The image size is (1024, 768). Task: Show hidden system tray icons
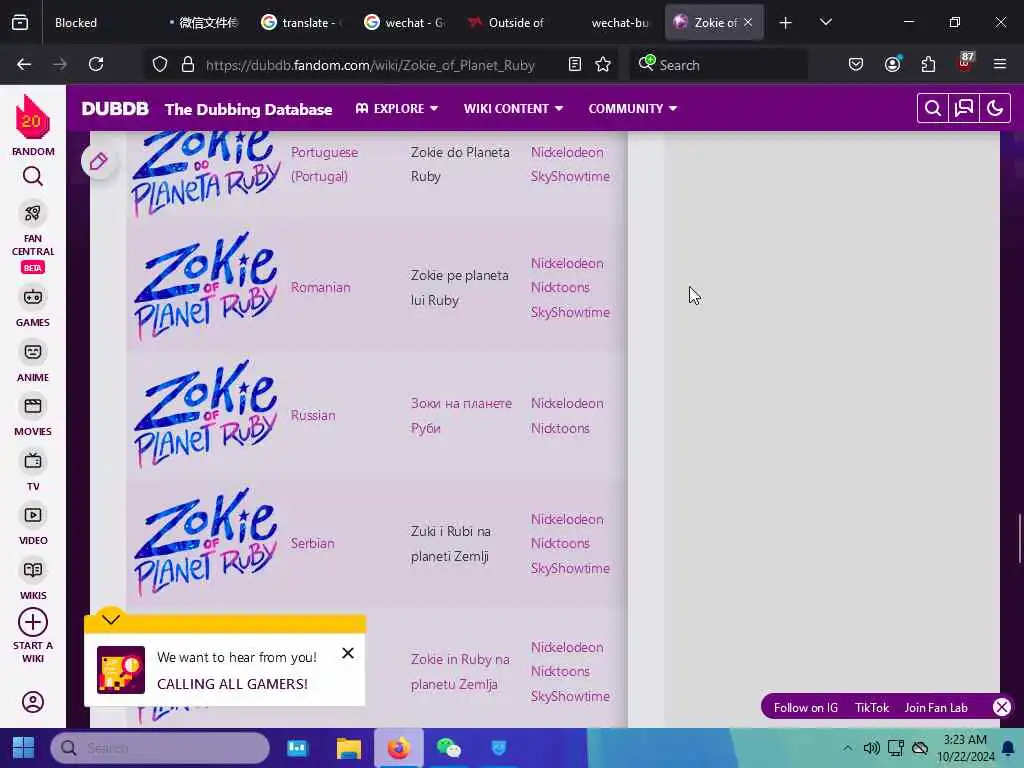[x=847, y=748]
